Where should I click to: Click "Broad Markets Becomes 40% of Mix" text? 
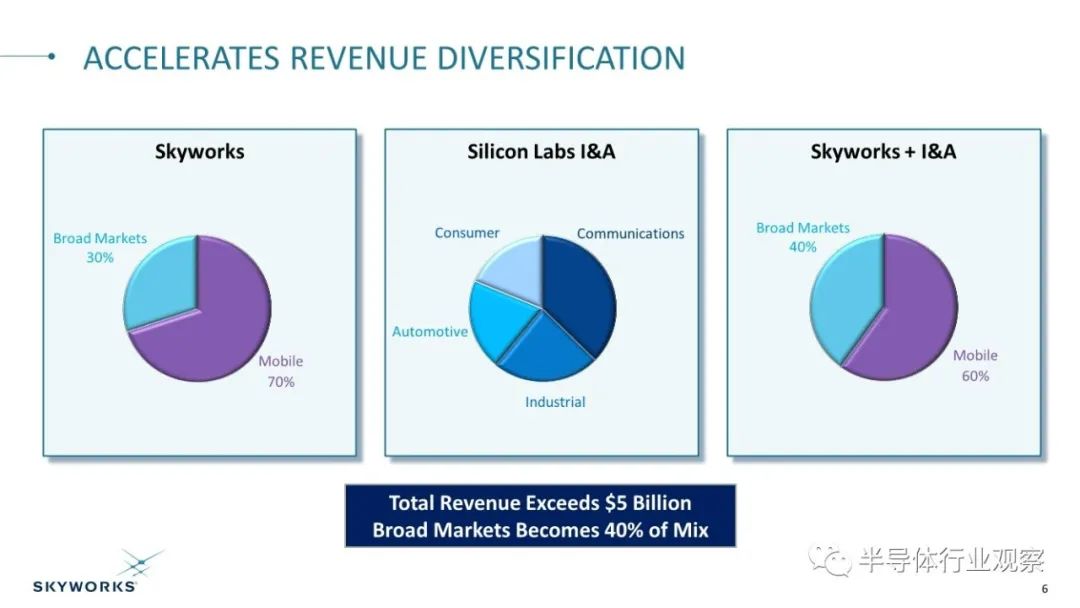point(540,530)
